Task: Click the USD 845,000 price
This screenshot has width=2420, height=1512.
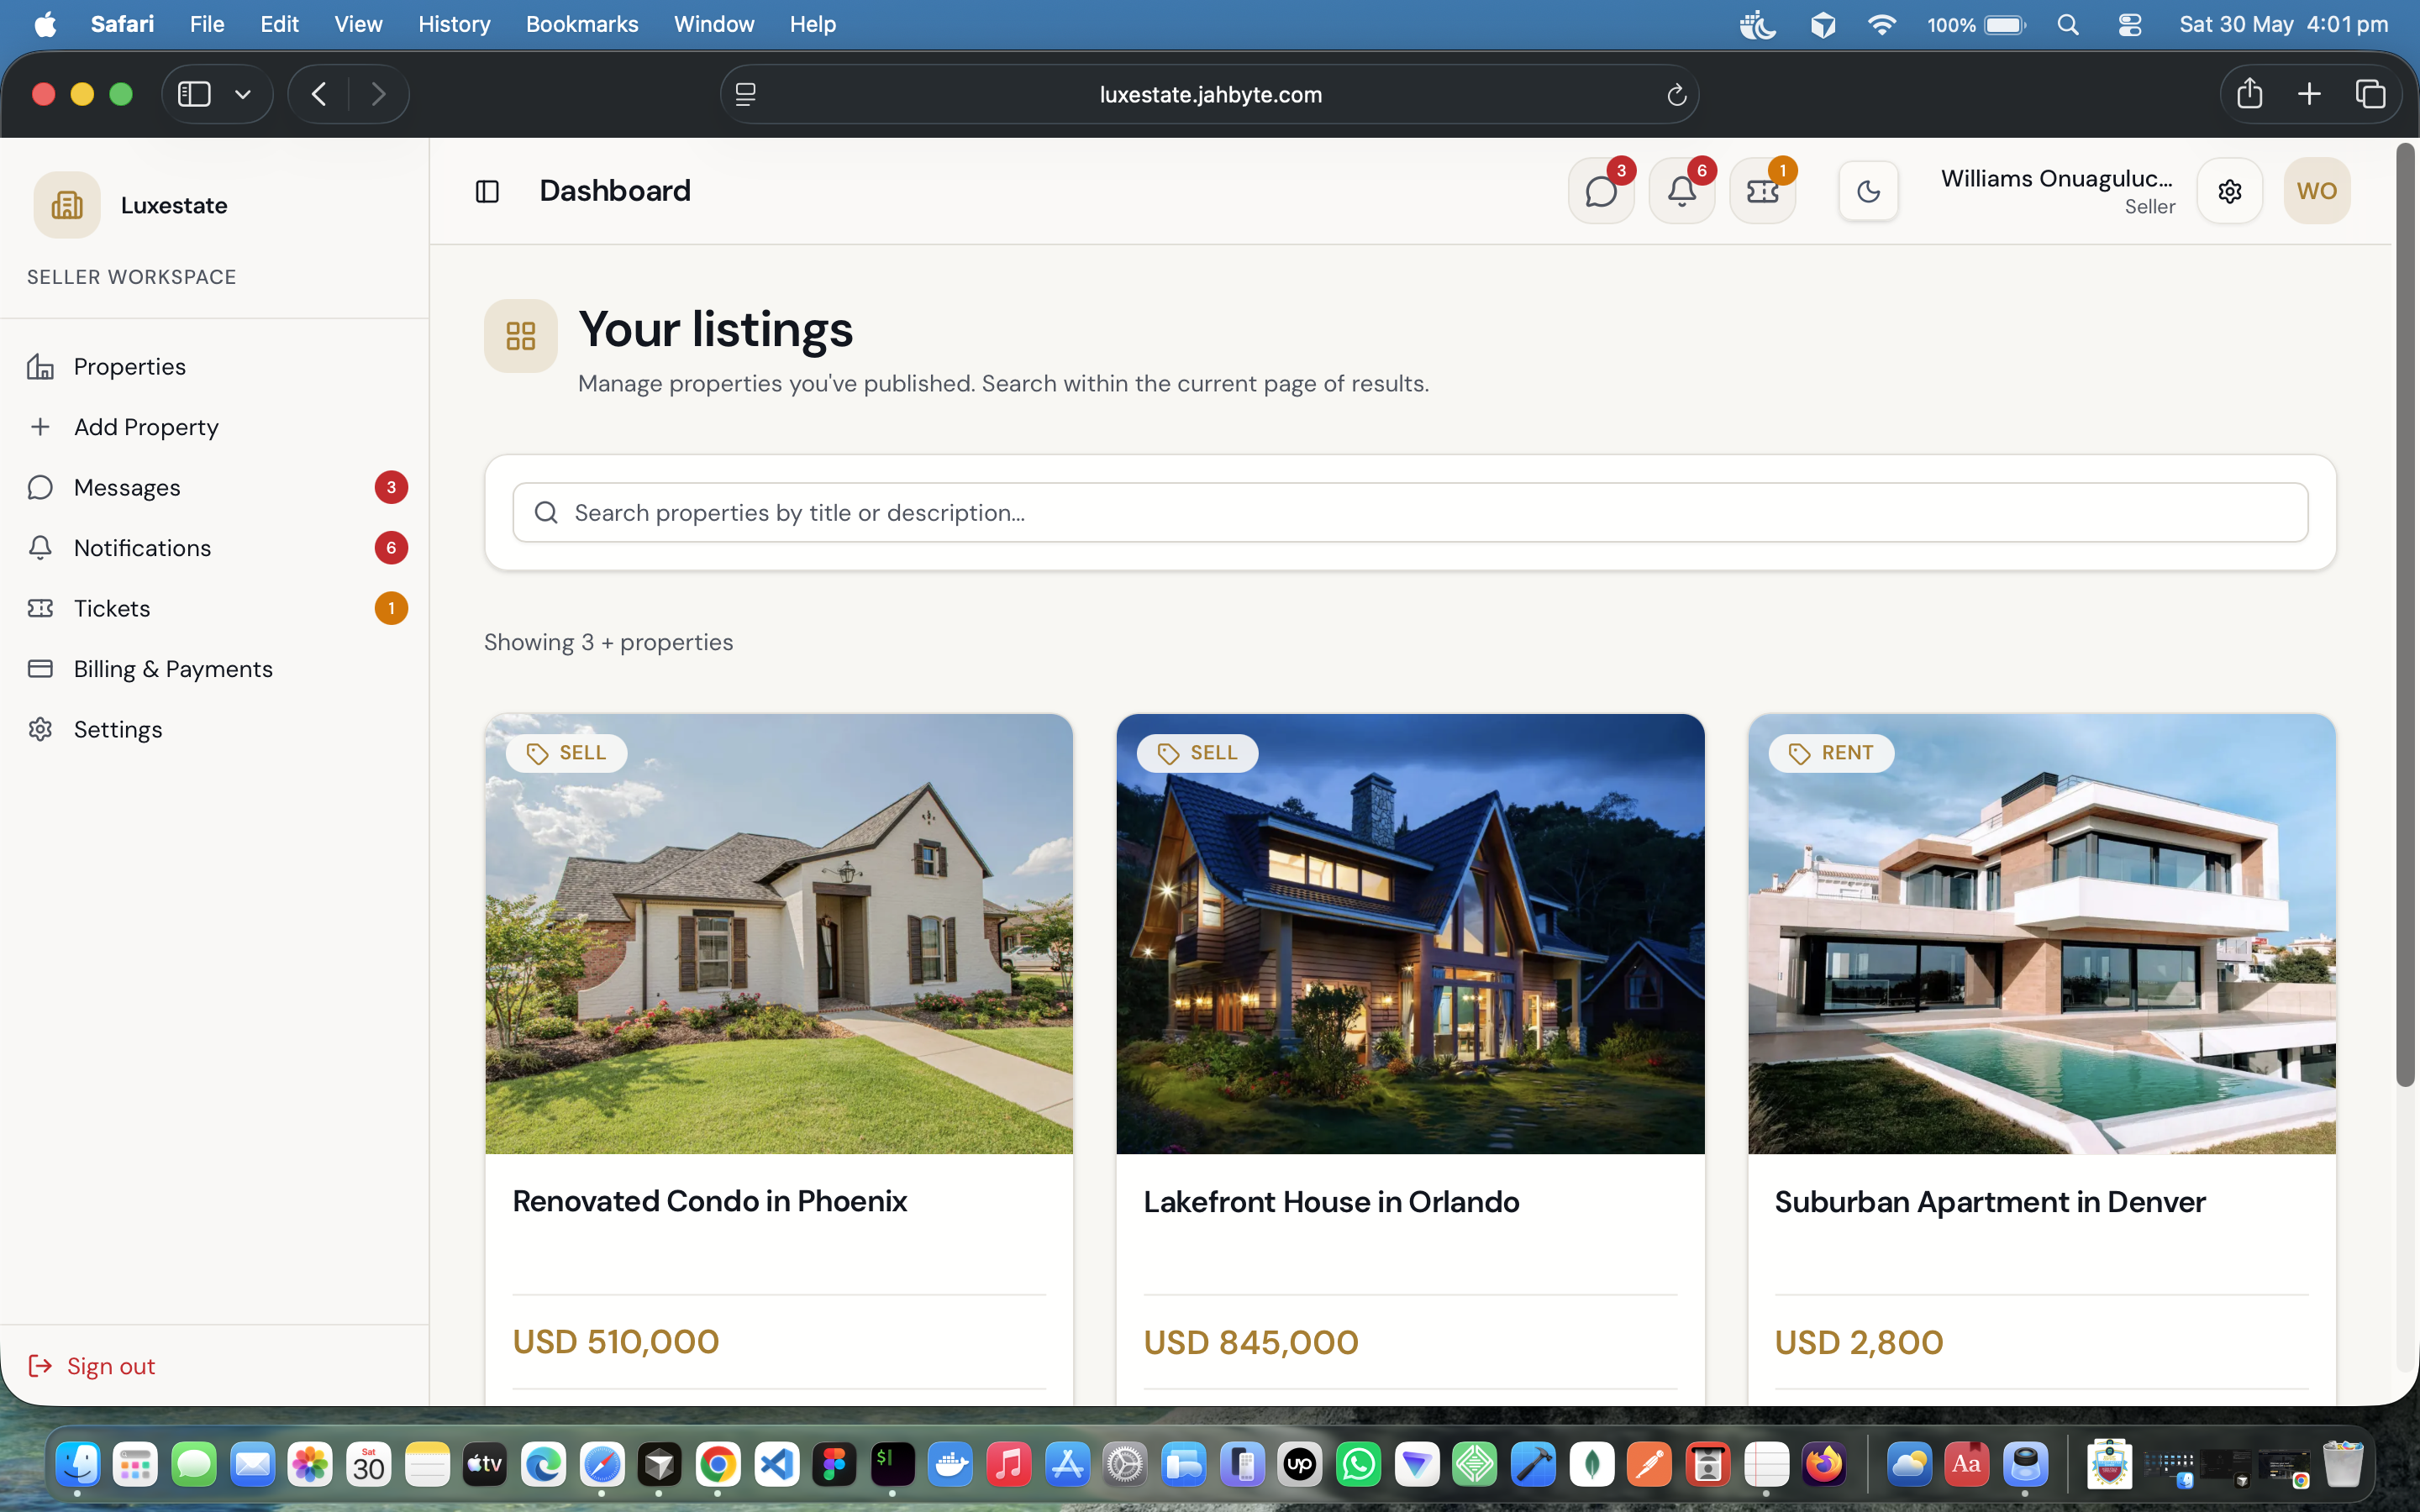Action: click(1251, 1342)
